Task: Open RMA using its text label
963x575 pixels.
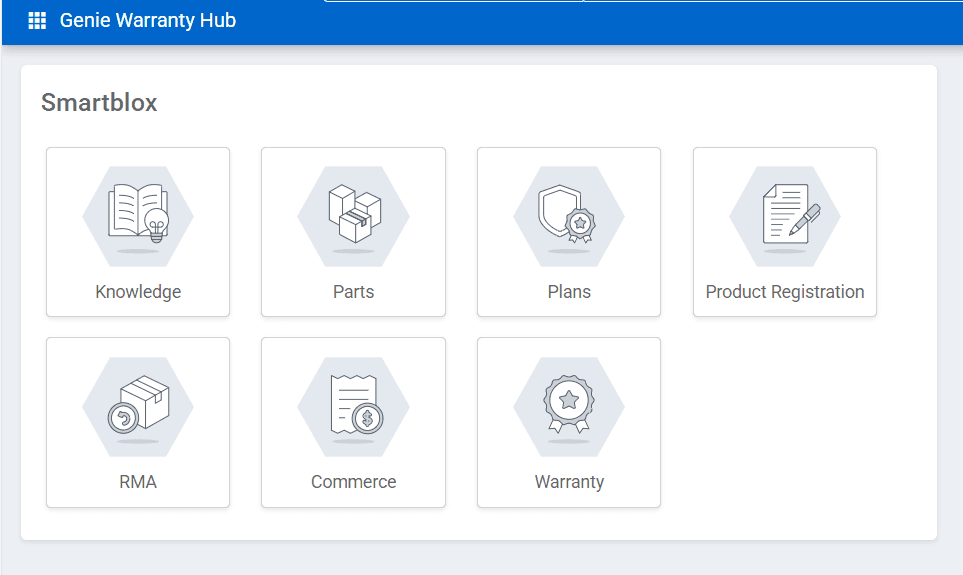Action: pyautogui.click(x=138, y=482)
